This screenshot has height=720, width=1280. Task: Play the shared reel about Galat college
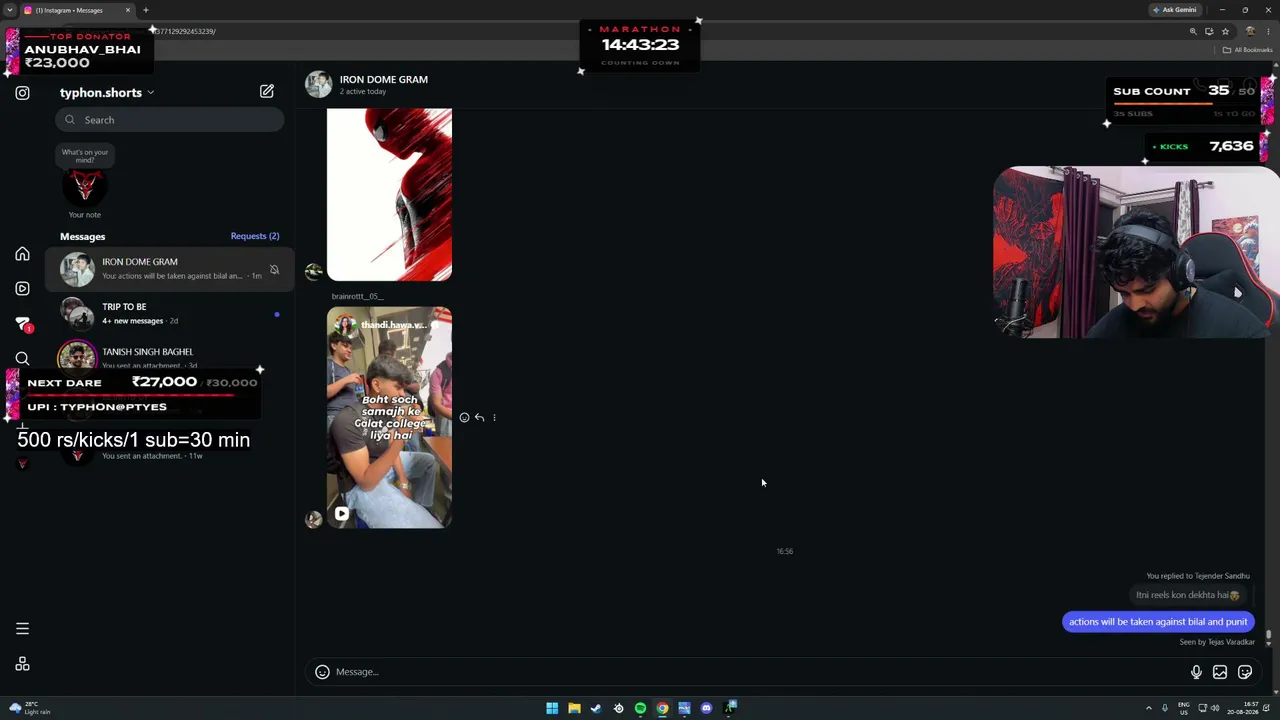389,418
